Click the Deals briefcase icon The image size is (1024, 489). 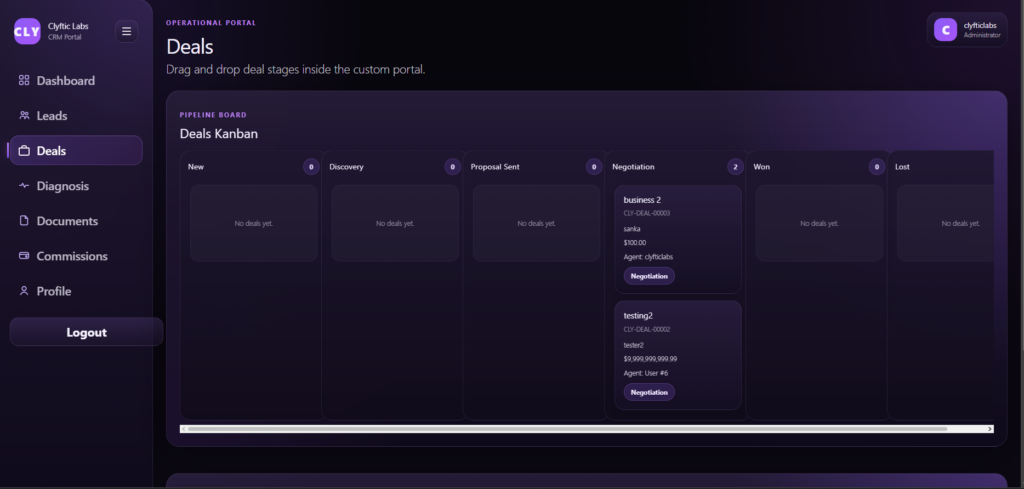pyautogui.click(x=24, y=151)
